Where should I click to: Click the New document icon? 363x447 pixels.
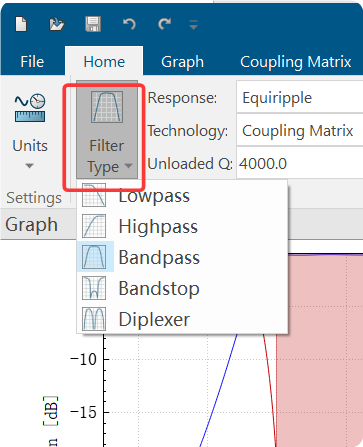point(21,24)
